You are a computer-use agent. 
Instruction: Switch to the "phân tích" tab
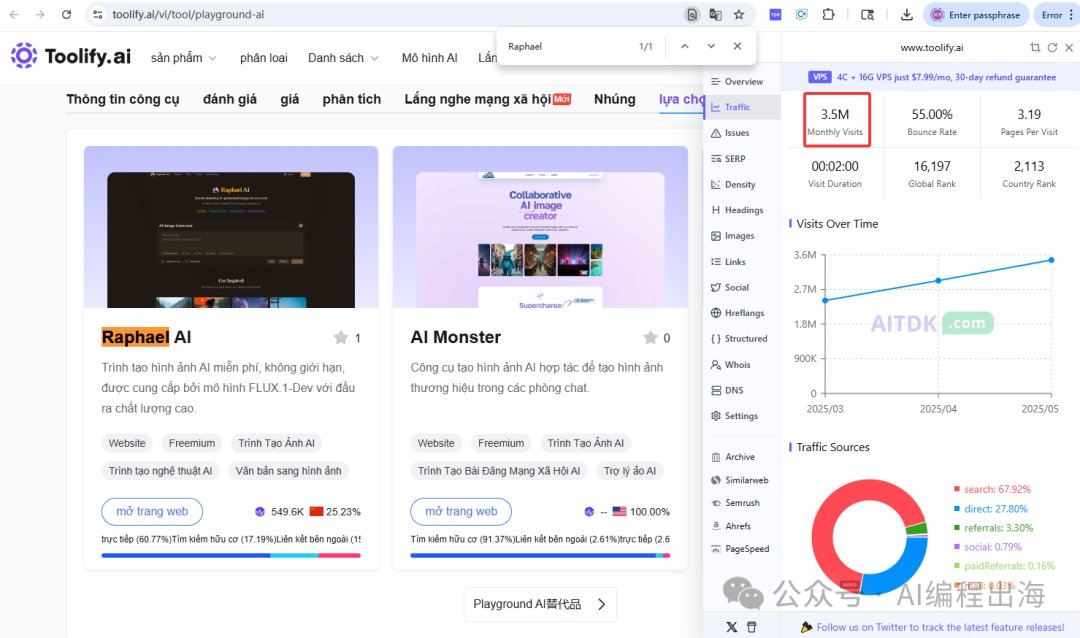[x=351, y=99]
